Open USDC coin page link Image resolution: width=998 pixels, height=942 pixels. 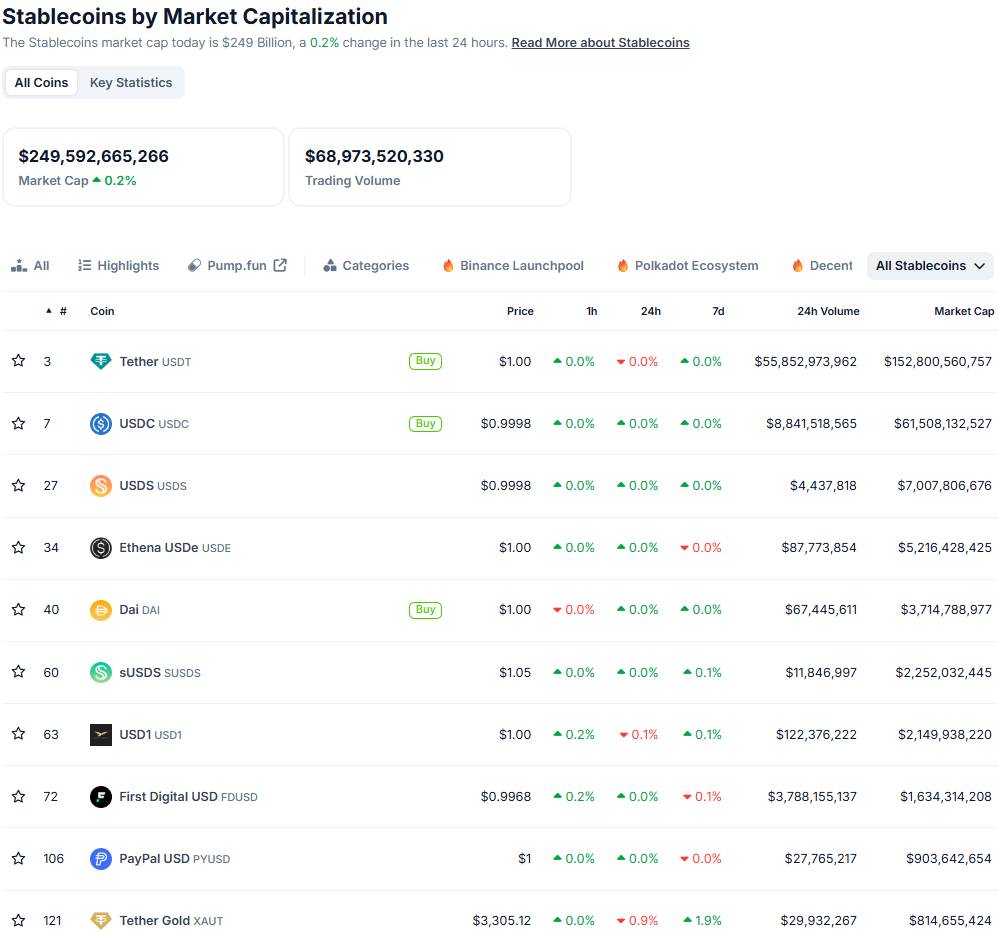tap(154, 424)
